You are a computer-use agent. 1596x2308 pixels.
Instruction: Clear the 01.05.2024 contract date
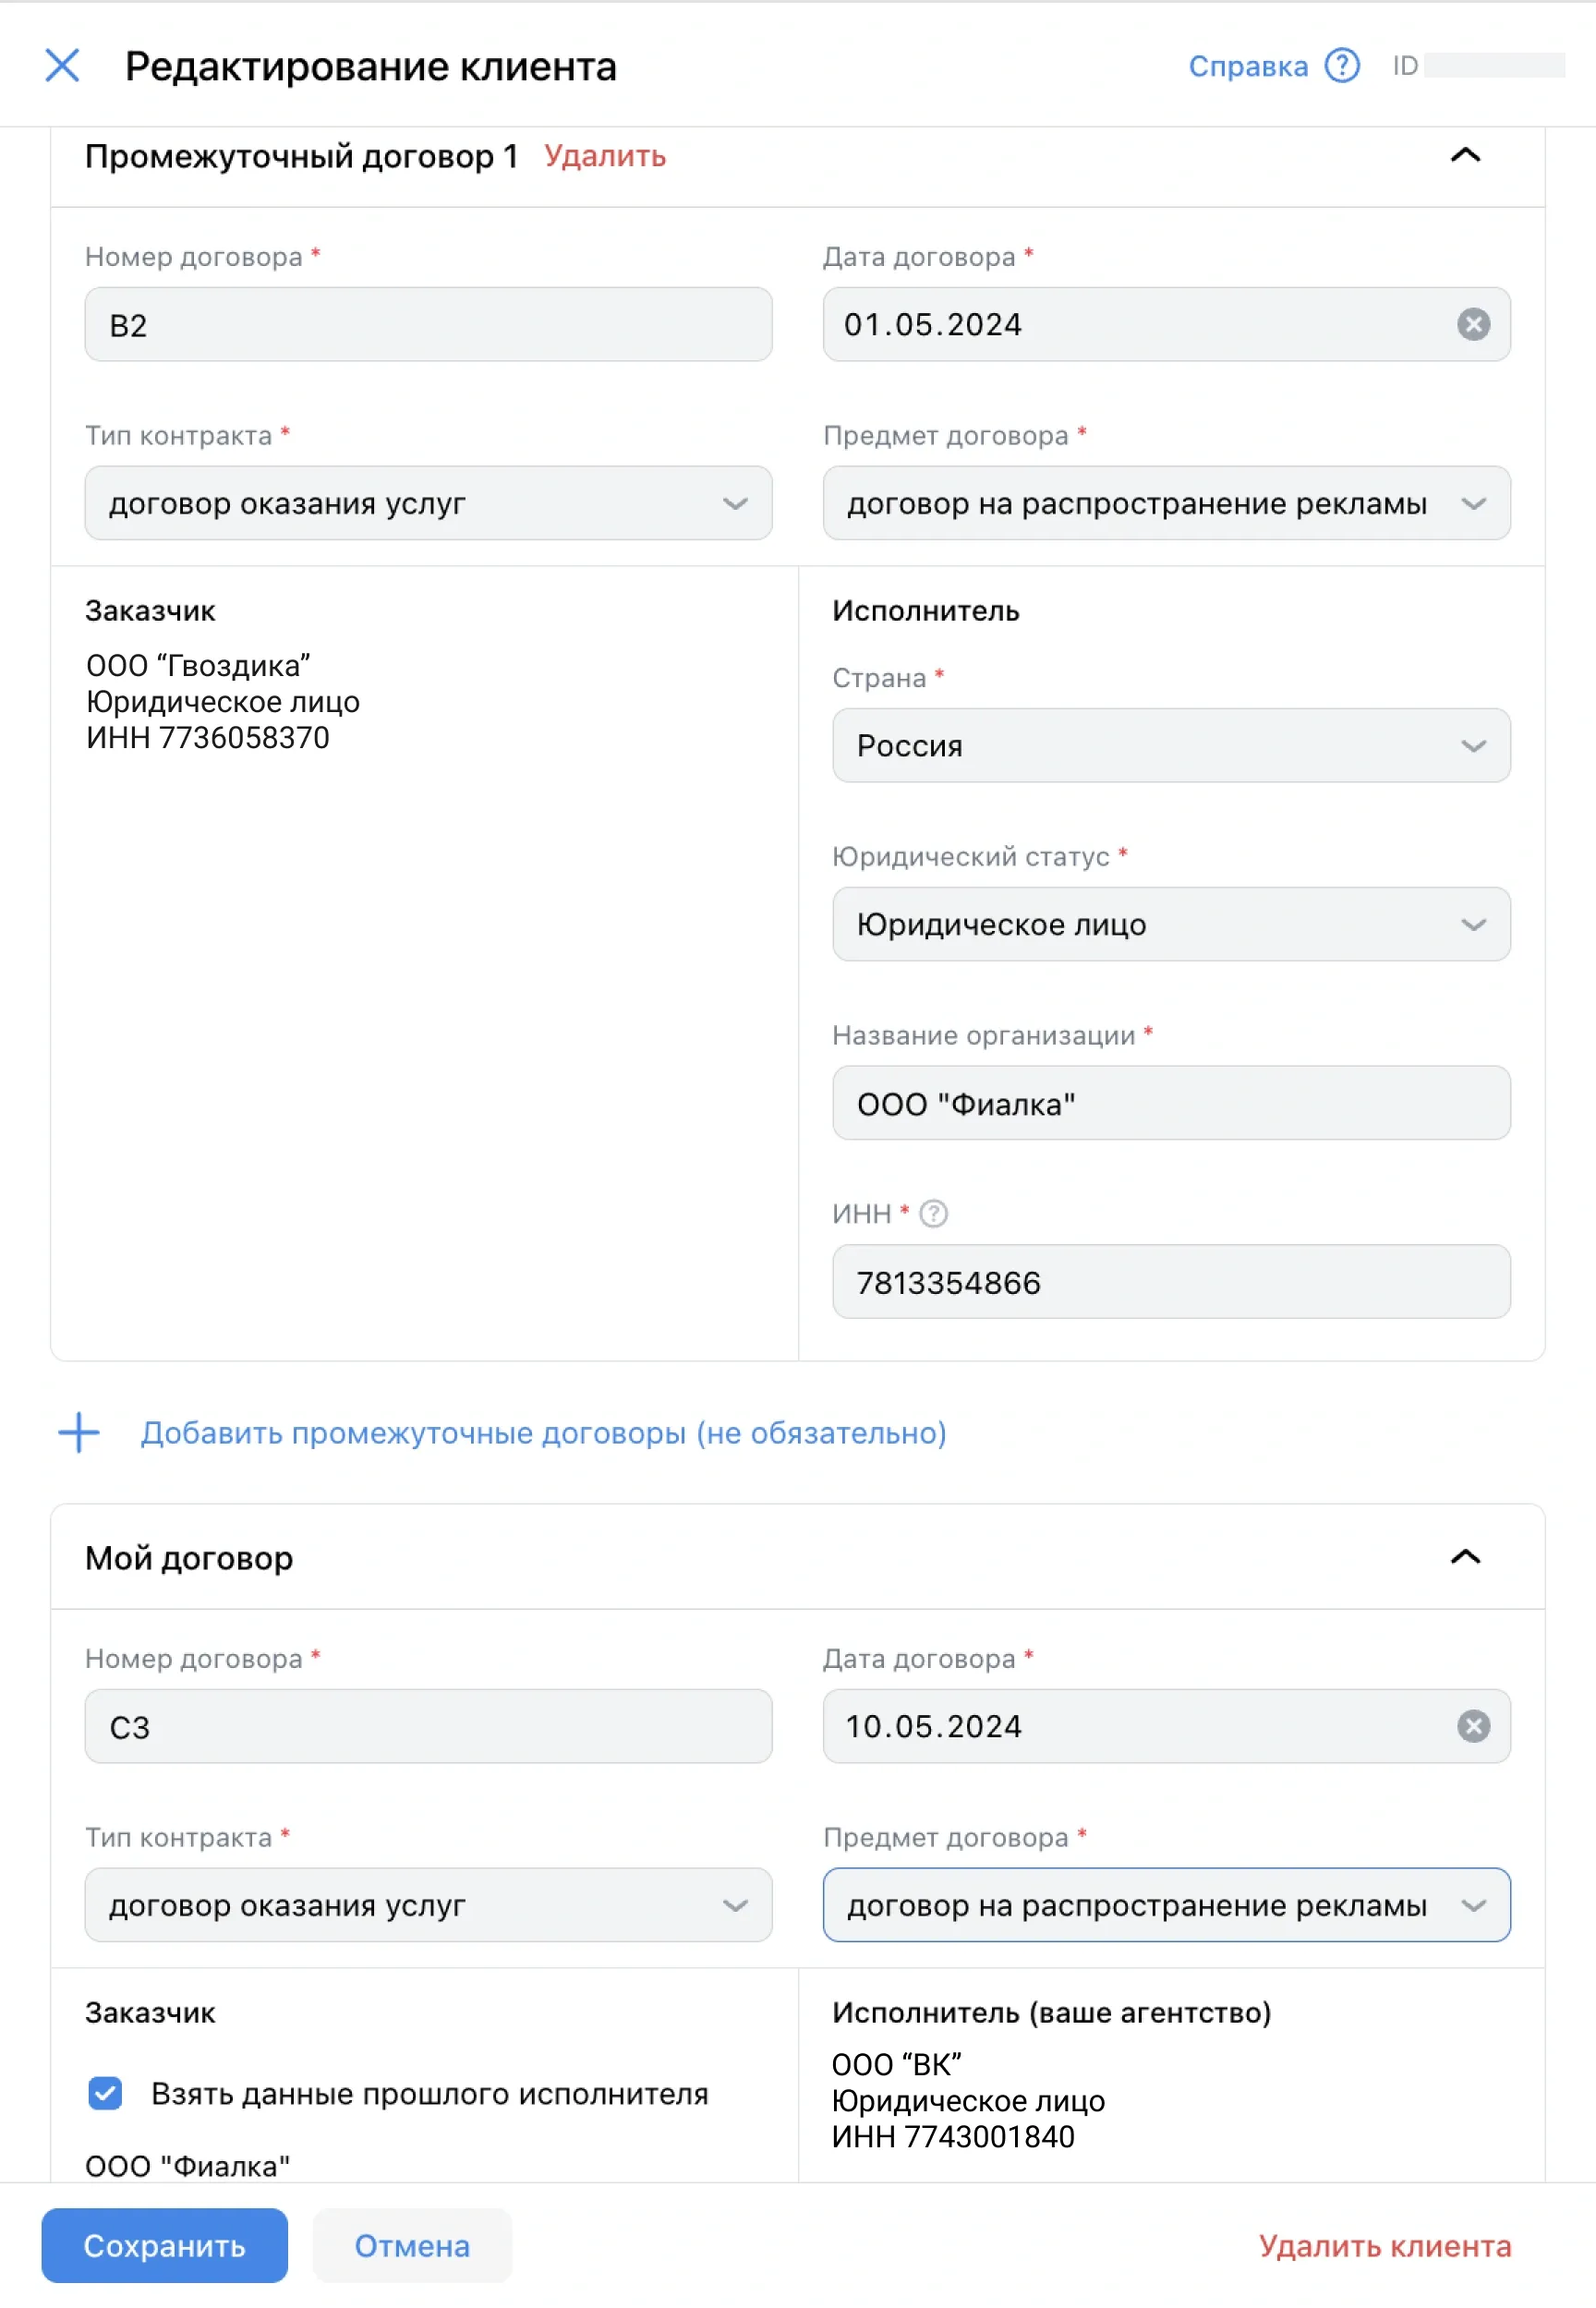pos(1473,324)
